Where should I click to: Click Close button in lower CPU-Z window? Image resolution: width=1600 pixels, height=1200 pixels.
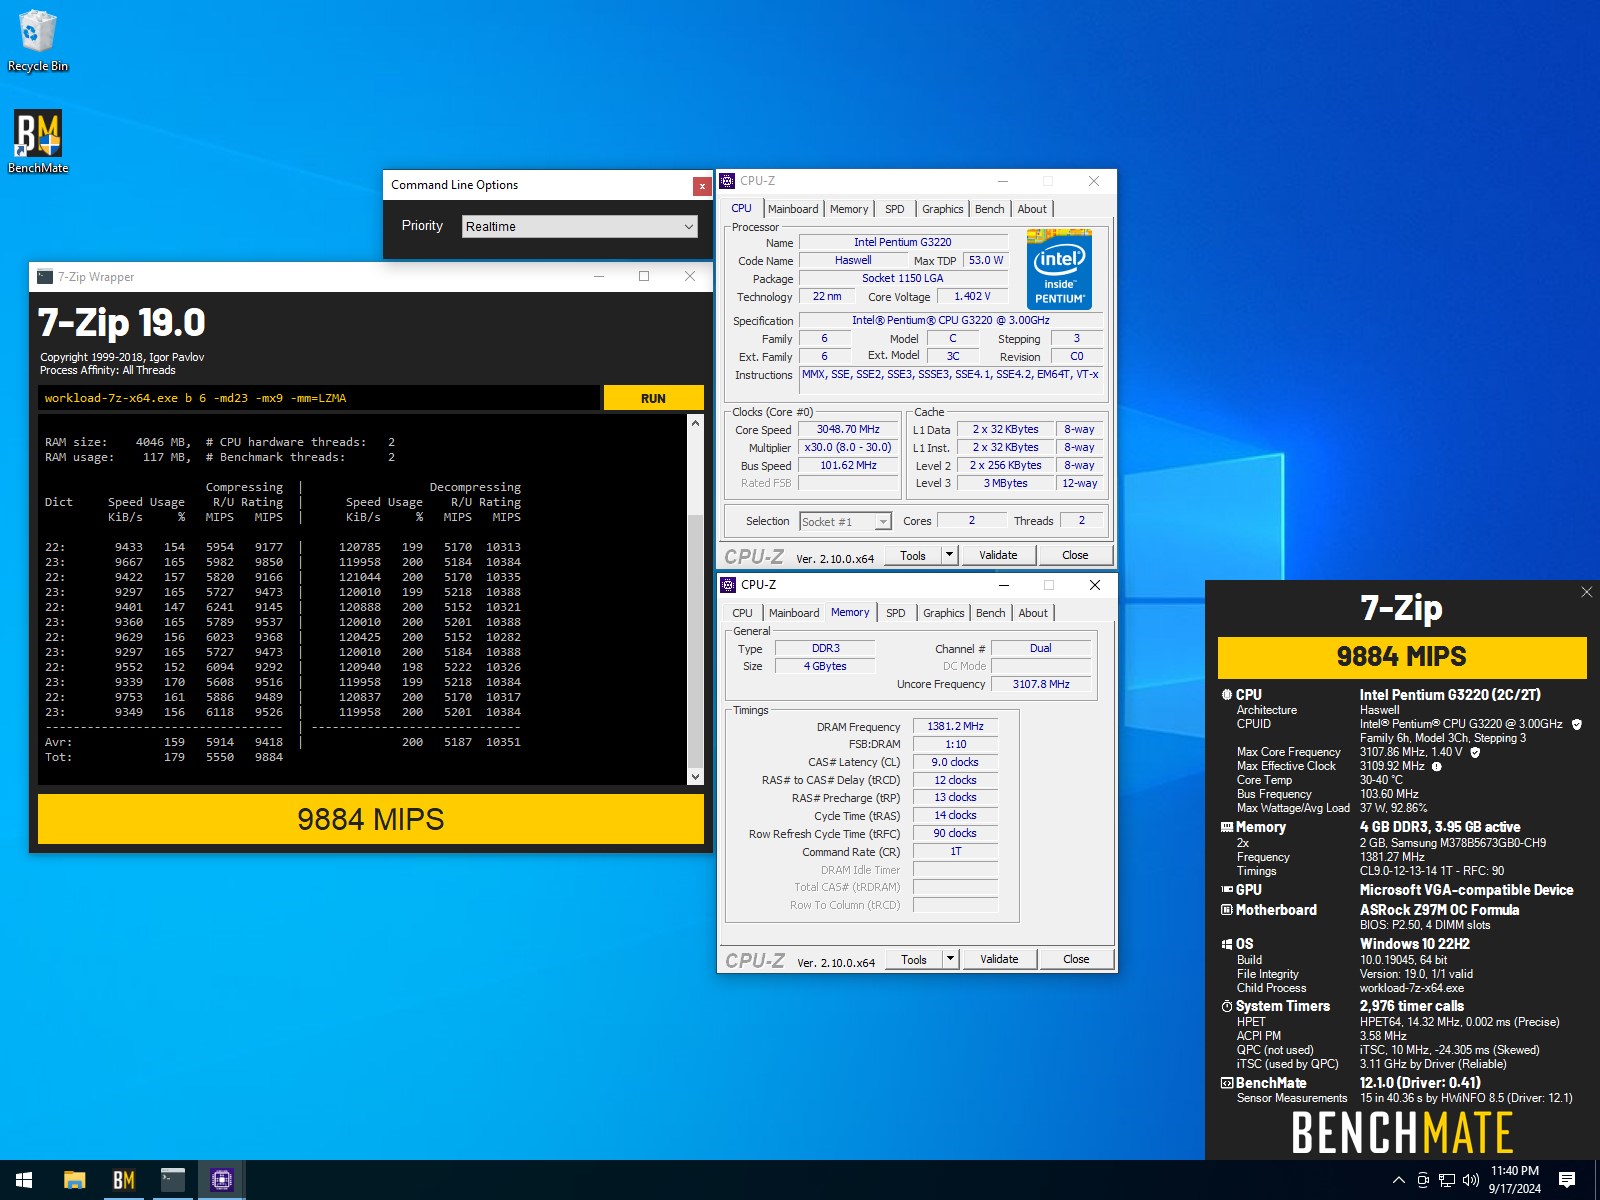coord(1076,959)
